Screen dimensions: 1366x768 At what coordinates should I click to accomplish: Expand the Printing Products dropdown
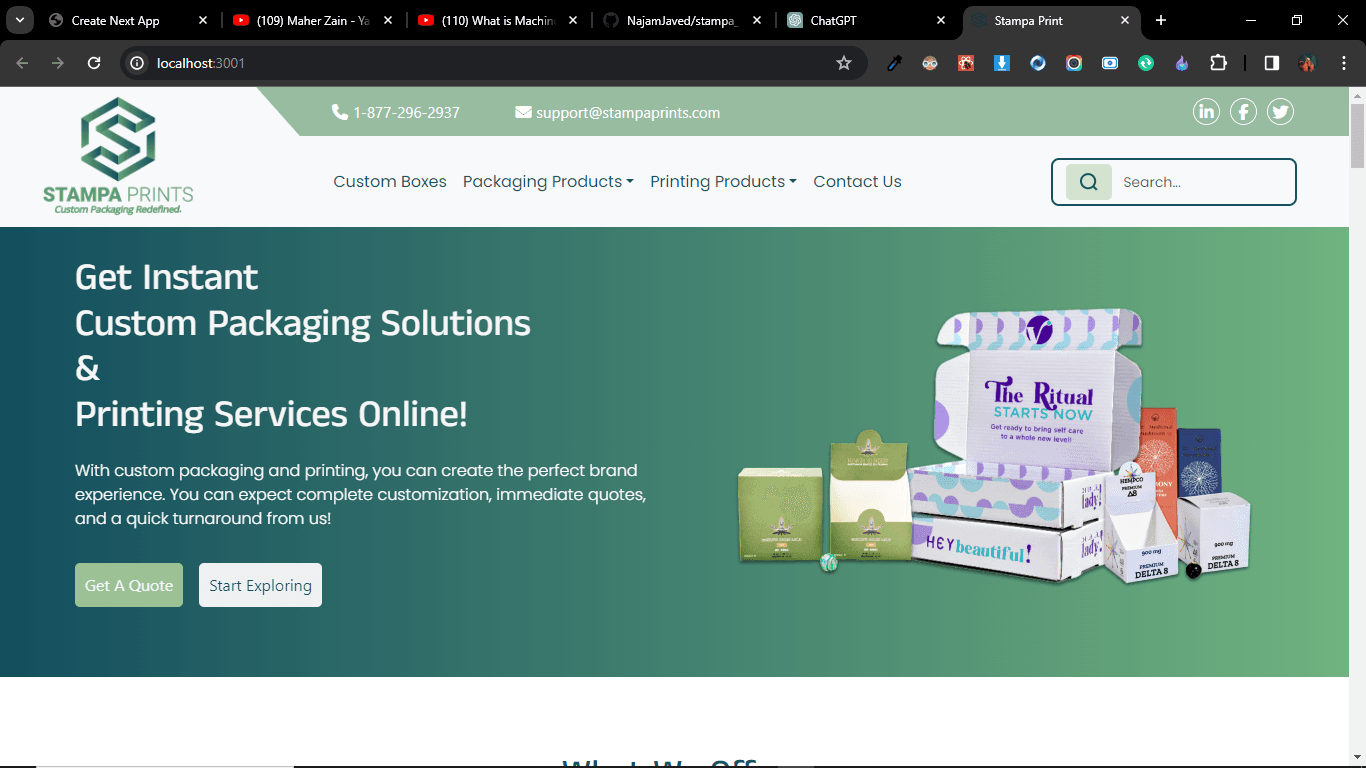pyautogui.click(x=722, y=182)
